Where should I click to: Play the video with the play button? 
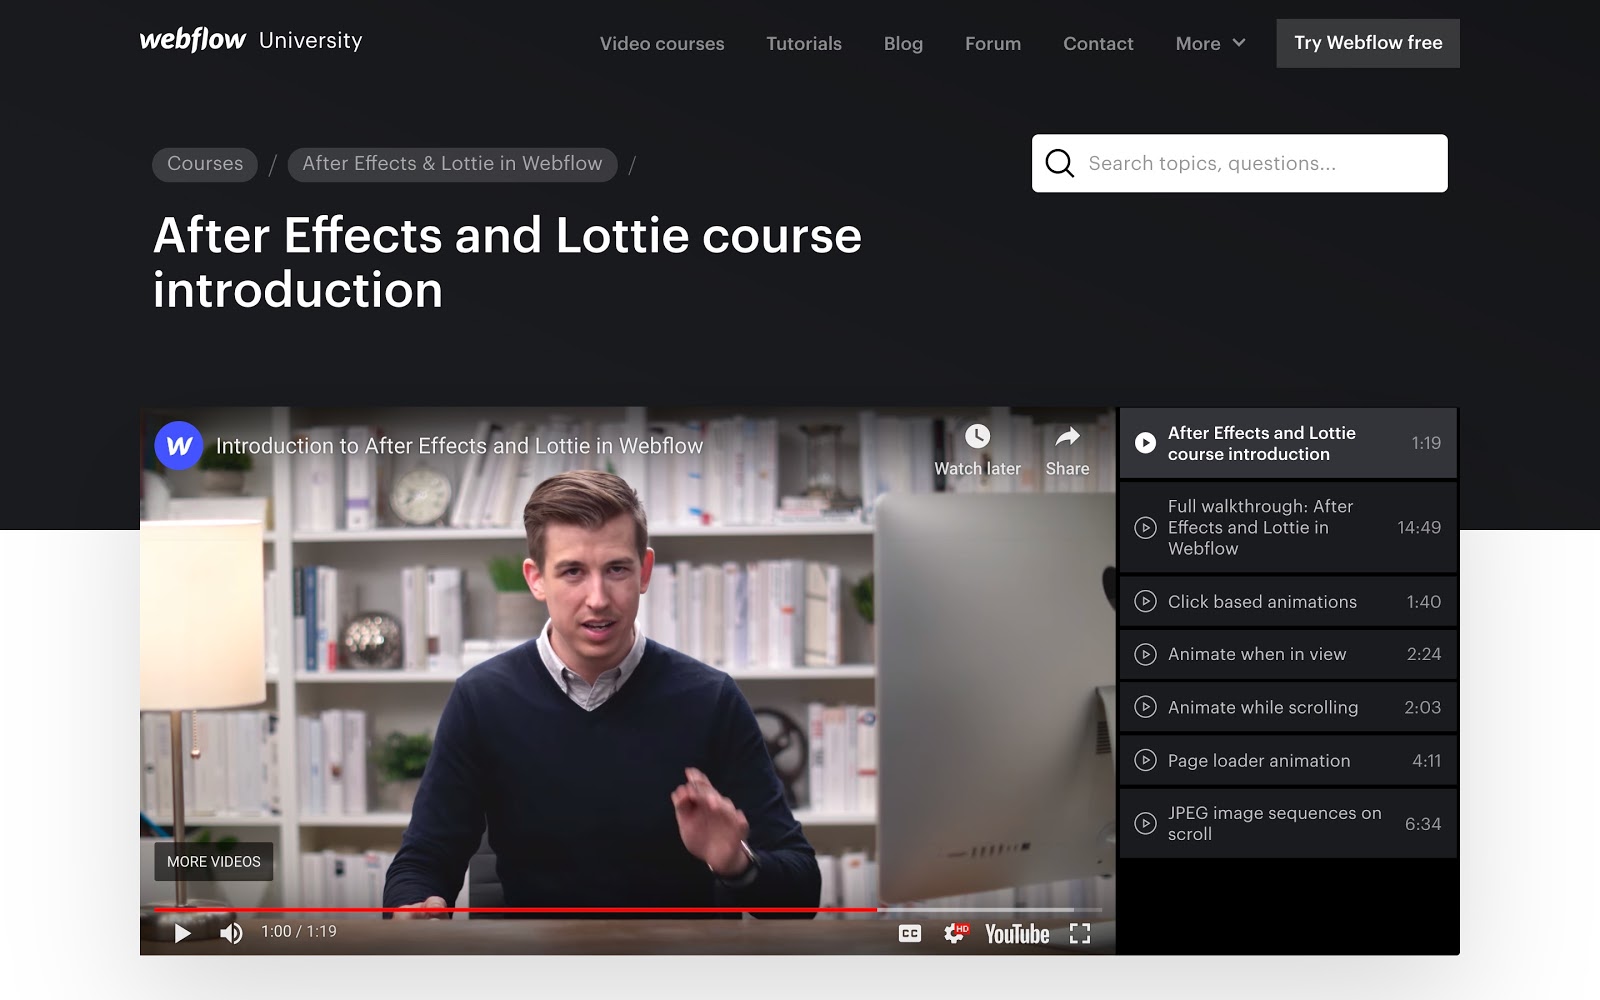pyautogui.click(x=182, y=933)
